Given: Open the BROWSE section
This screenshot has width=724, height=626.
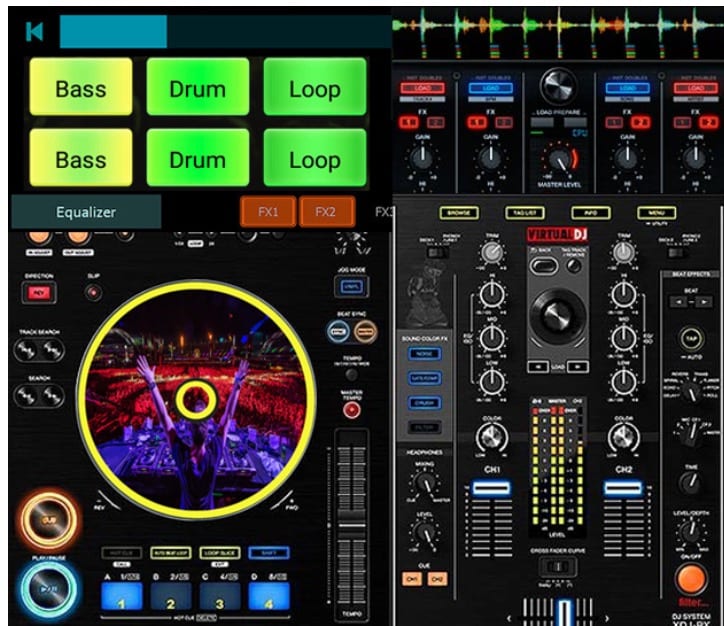Looking at the screenshot, I should [459, 213].
